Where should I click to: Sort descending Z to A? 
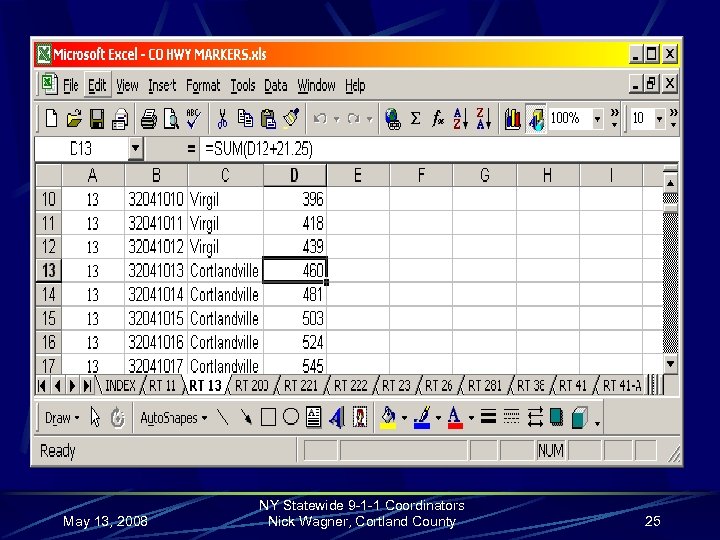[x=483, y=119]
